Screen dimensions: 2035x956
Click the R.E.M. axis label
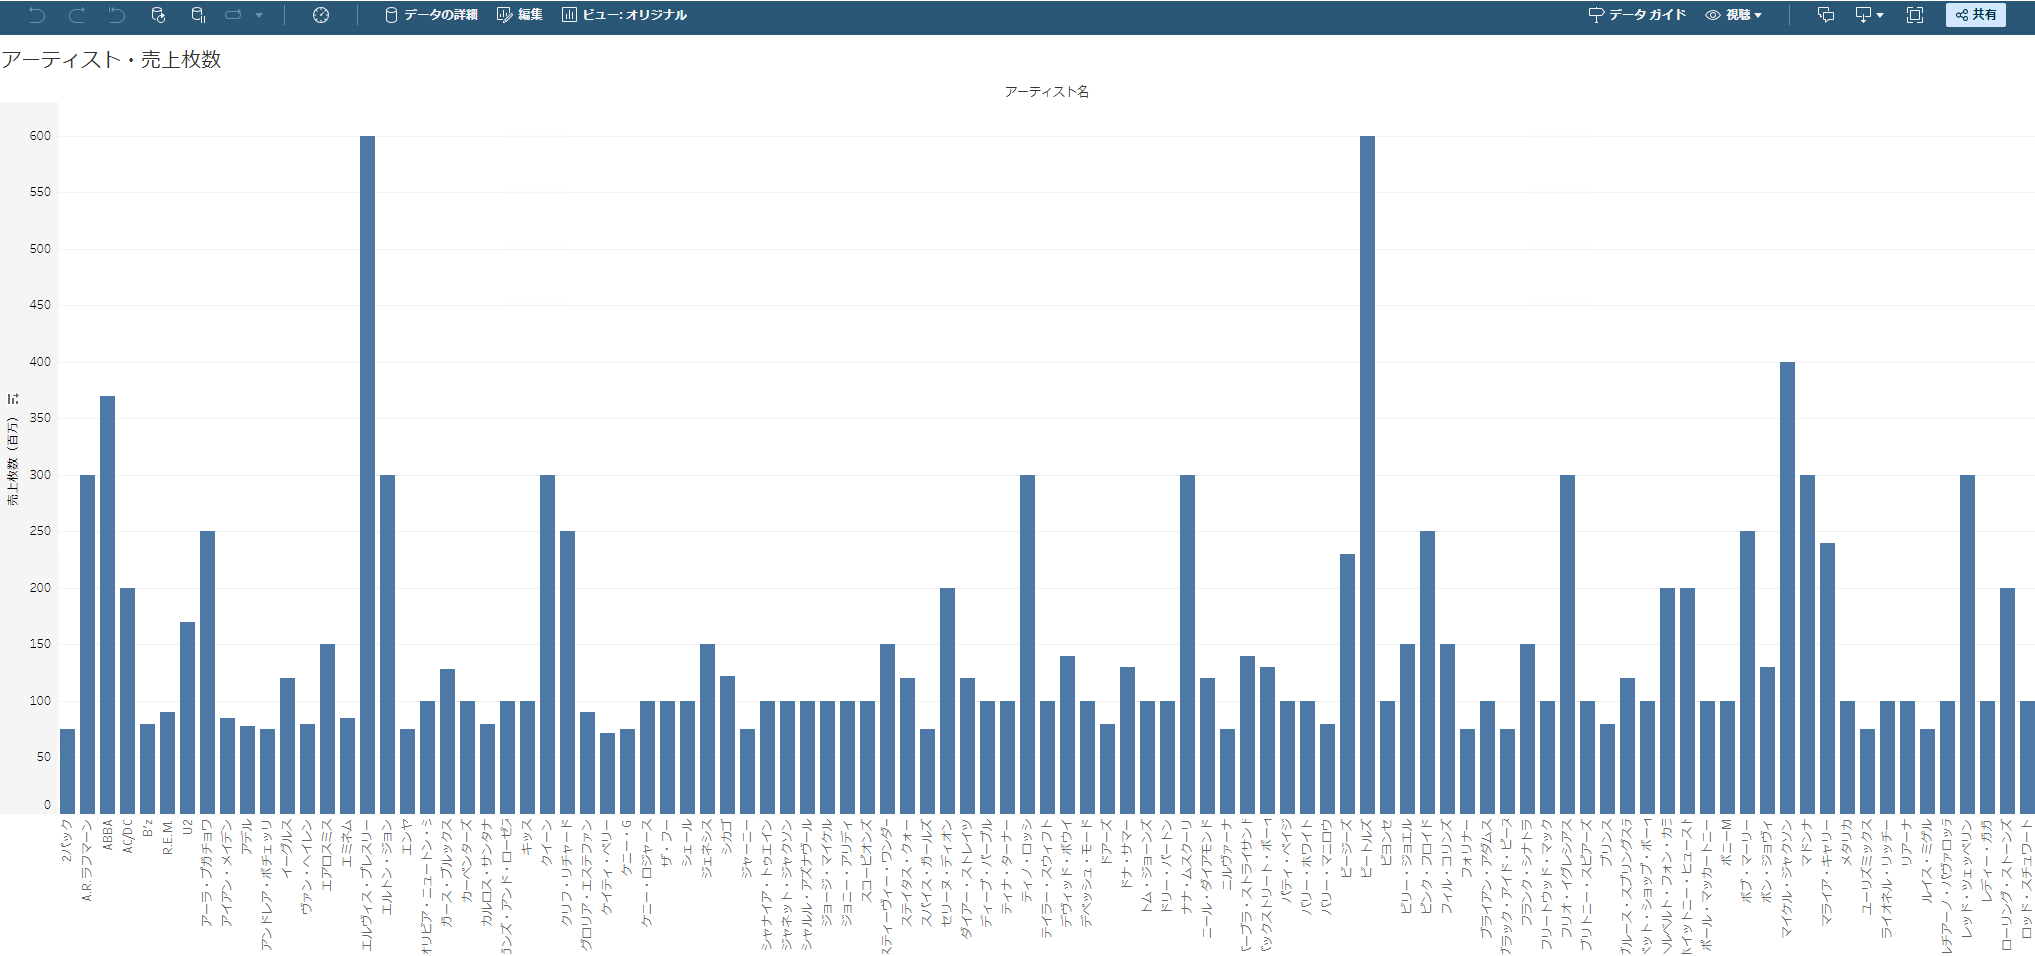click(167, 837)
